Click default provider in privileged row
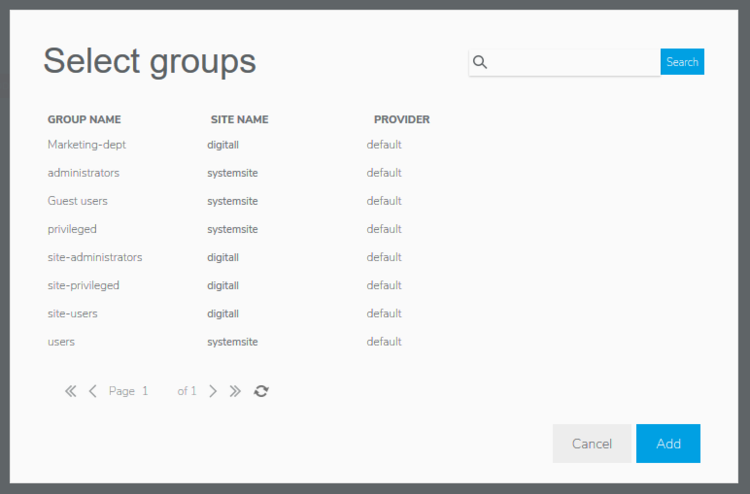 pos(384,229)
